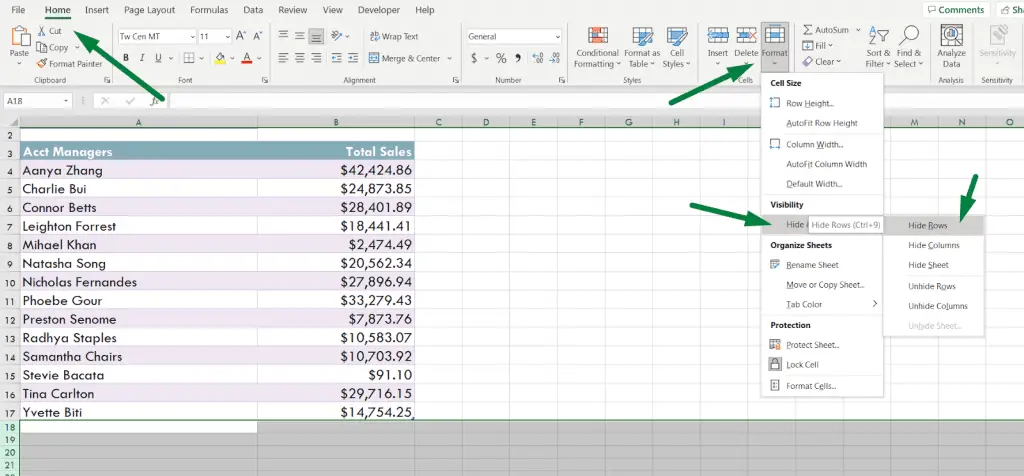Choose Hide Rows in submenu
The height and width of the screenshot is (476, 1024).
(x=933, y=225)
